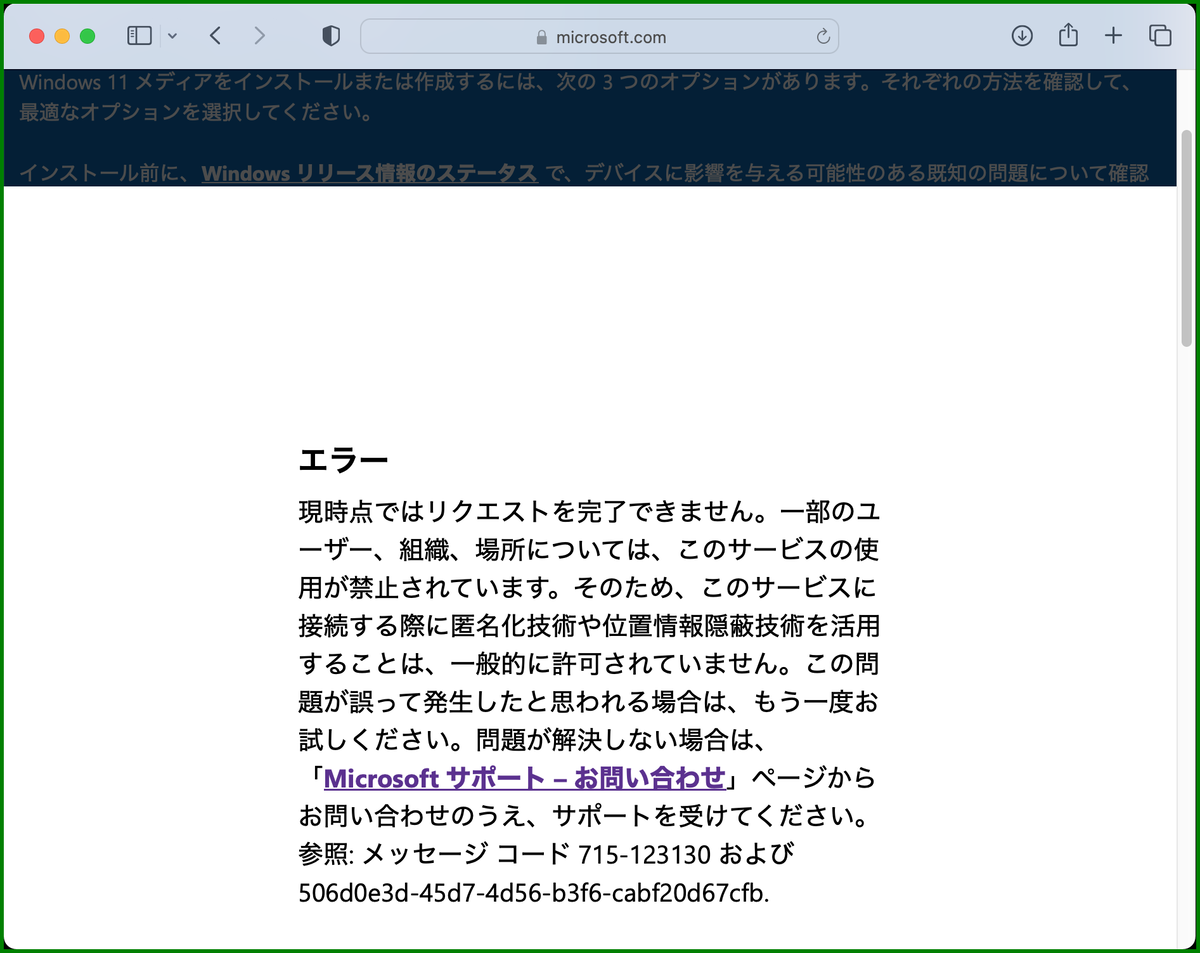Open a new tab with plus icon
The width and height of the screenshot is (1200, 953).
pyautogui.click(x=1113, y=36)
